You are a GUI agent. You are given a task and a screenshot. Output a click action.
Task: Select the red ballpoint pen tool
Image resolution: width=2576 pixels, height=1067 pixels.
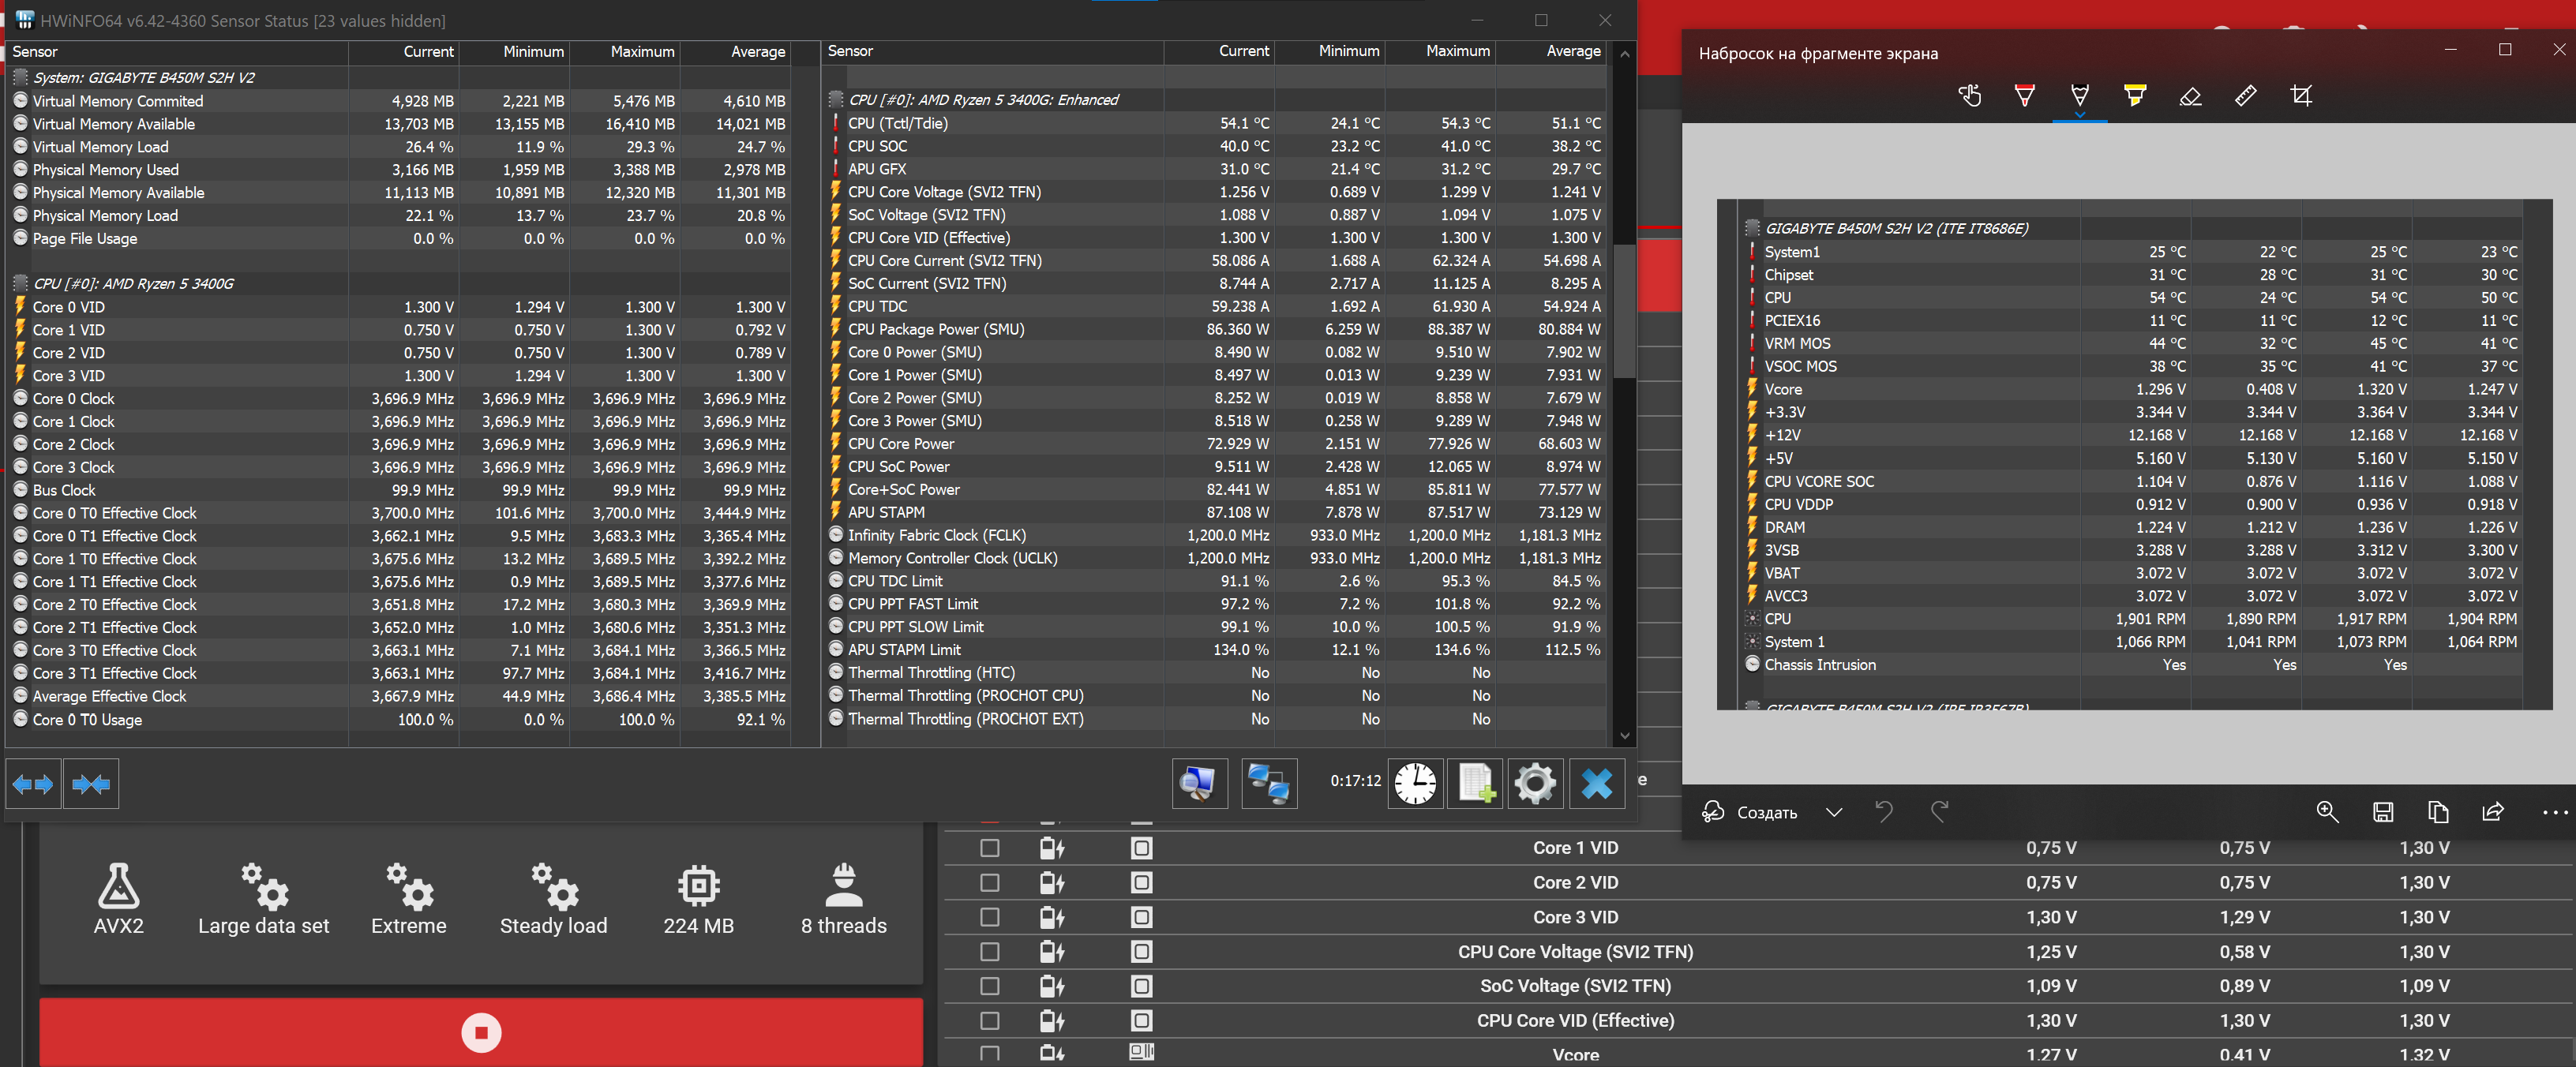(2024, 96)
